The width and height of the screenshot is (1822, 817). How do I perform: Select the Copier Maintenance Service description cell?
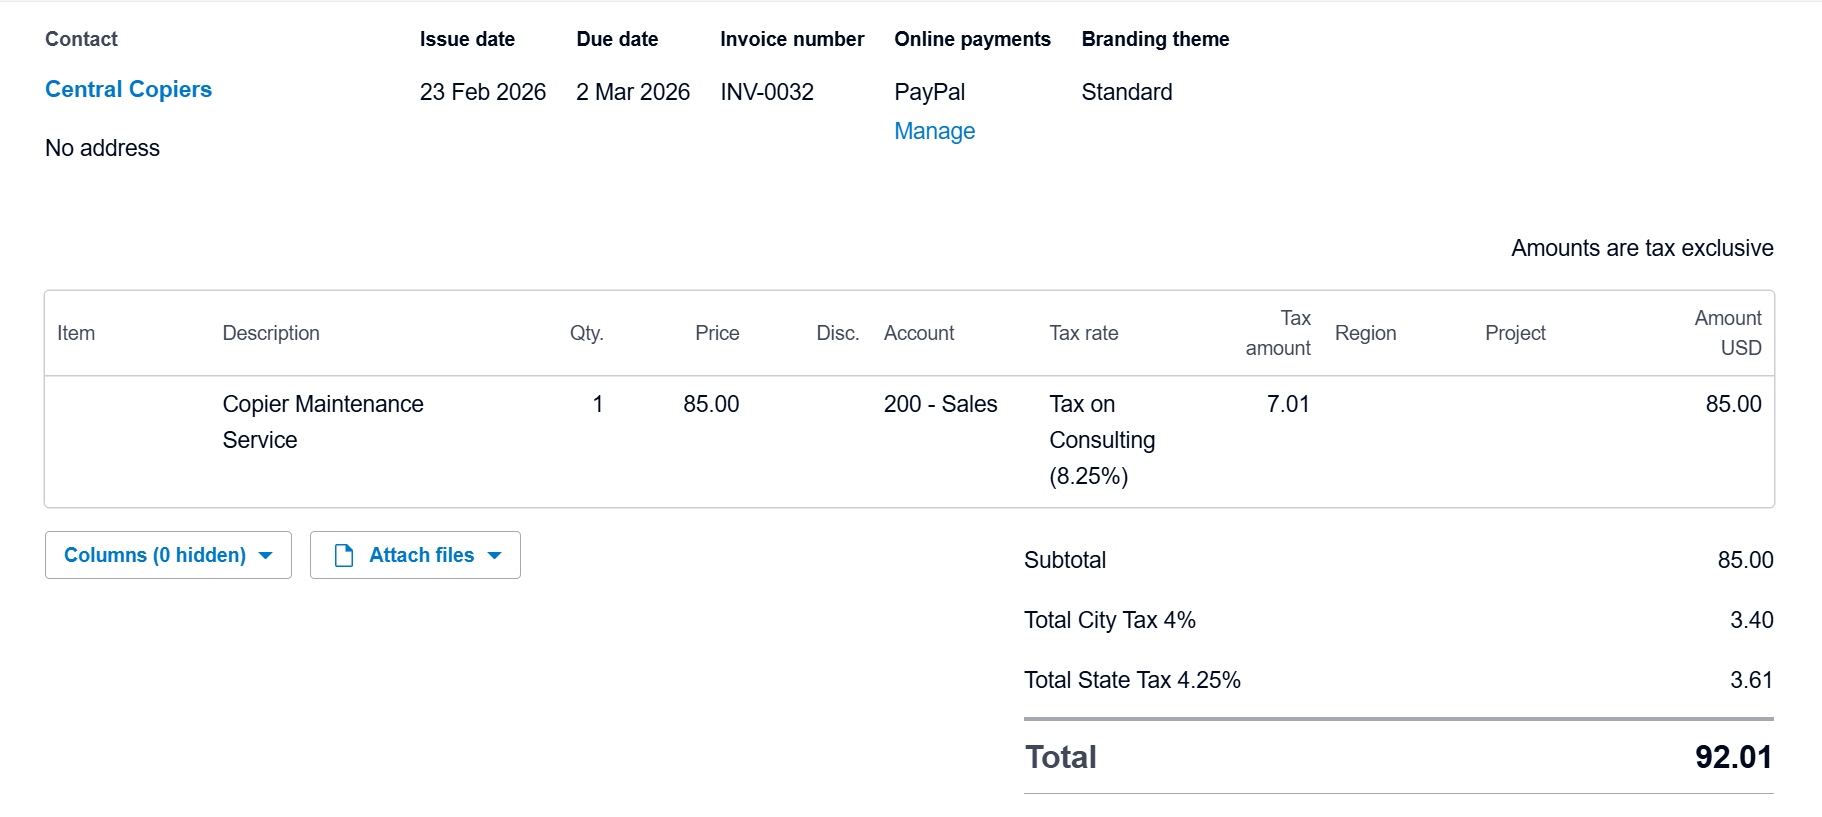coord(323,422)
